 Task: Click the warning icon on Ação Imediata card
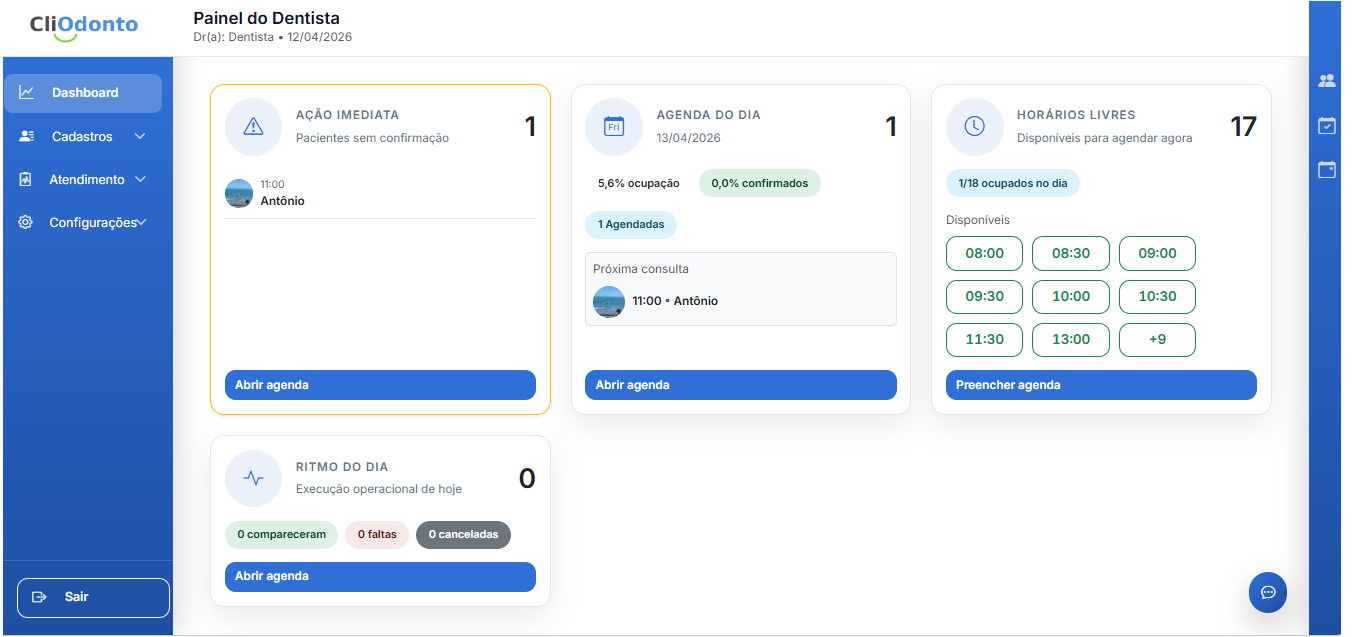coord(253,127)
